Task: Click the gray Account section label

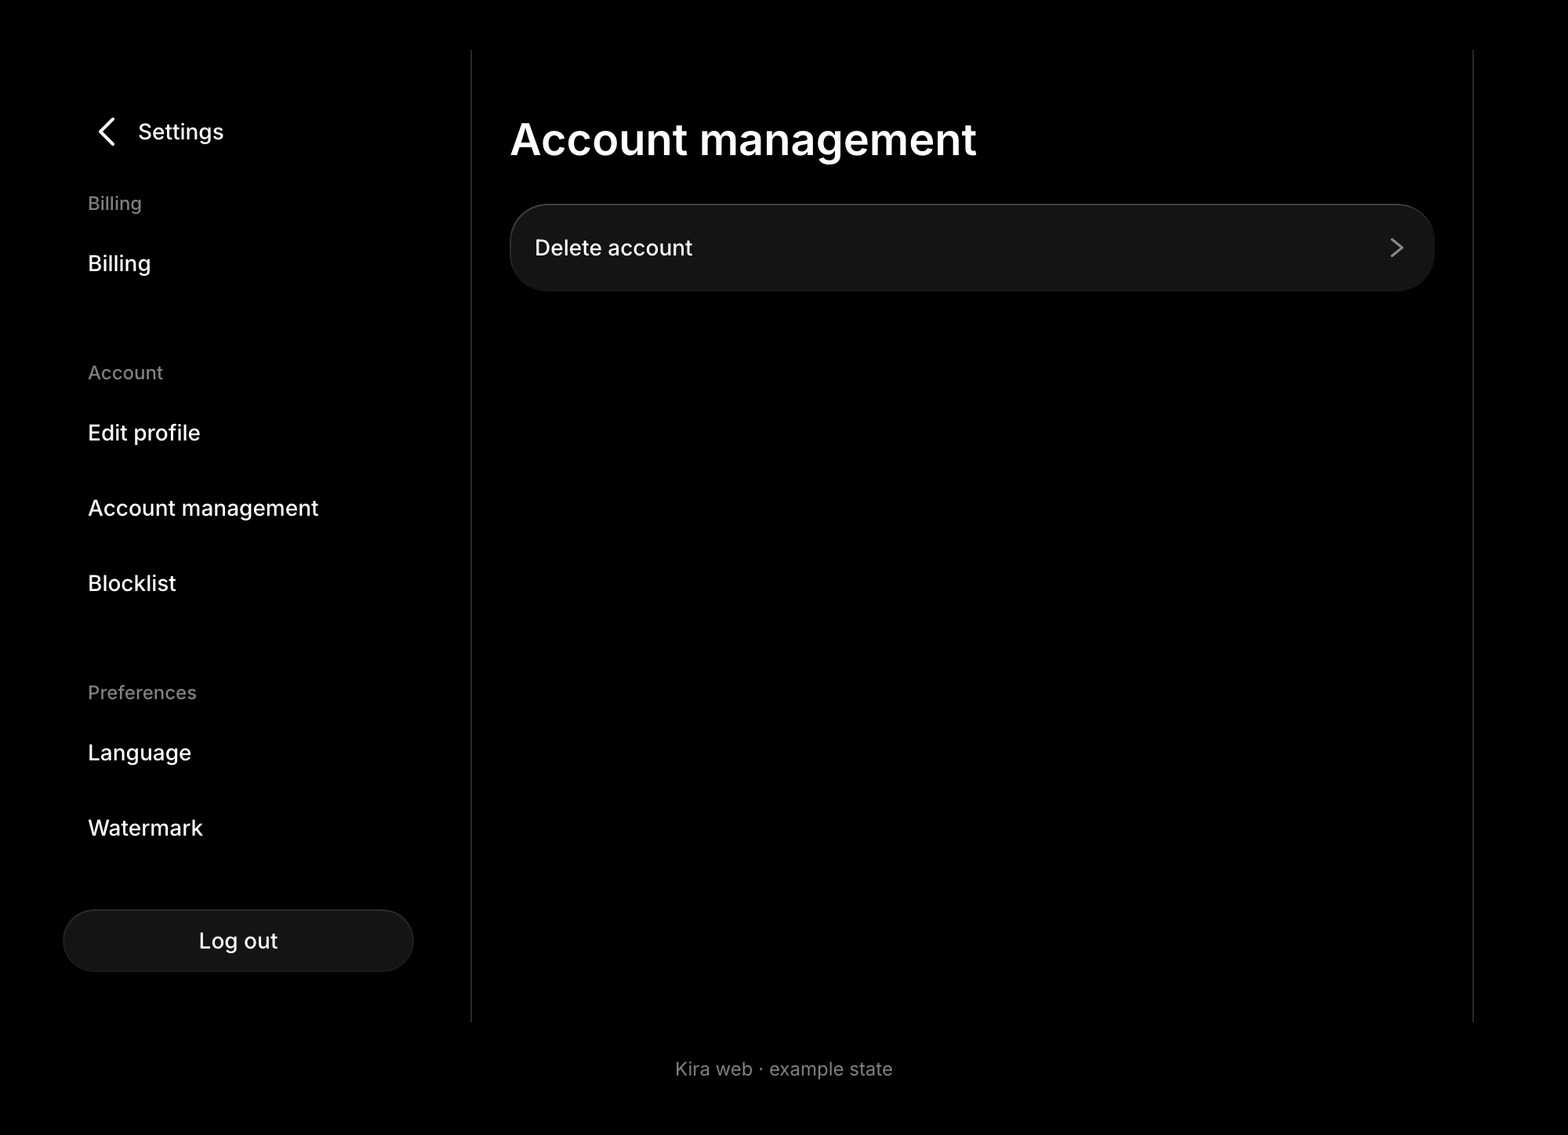Action: [x=125, y=372]
